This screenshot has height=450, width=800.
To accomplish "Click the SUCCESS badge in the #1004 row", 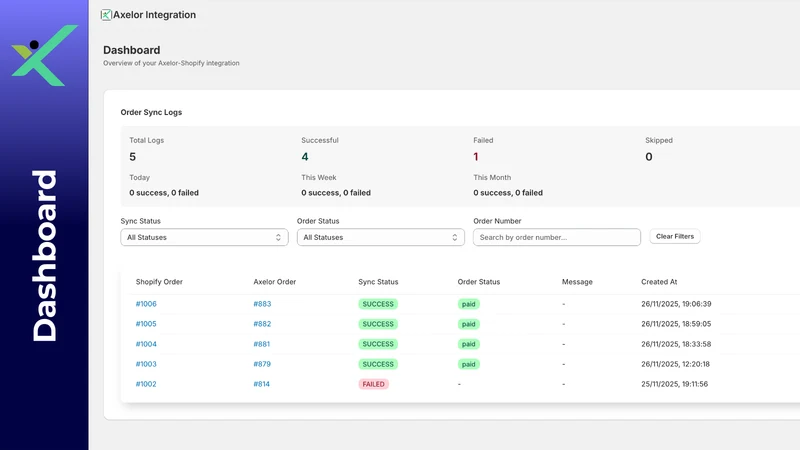I will 378,344.
